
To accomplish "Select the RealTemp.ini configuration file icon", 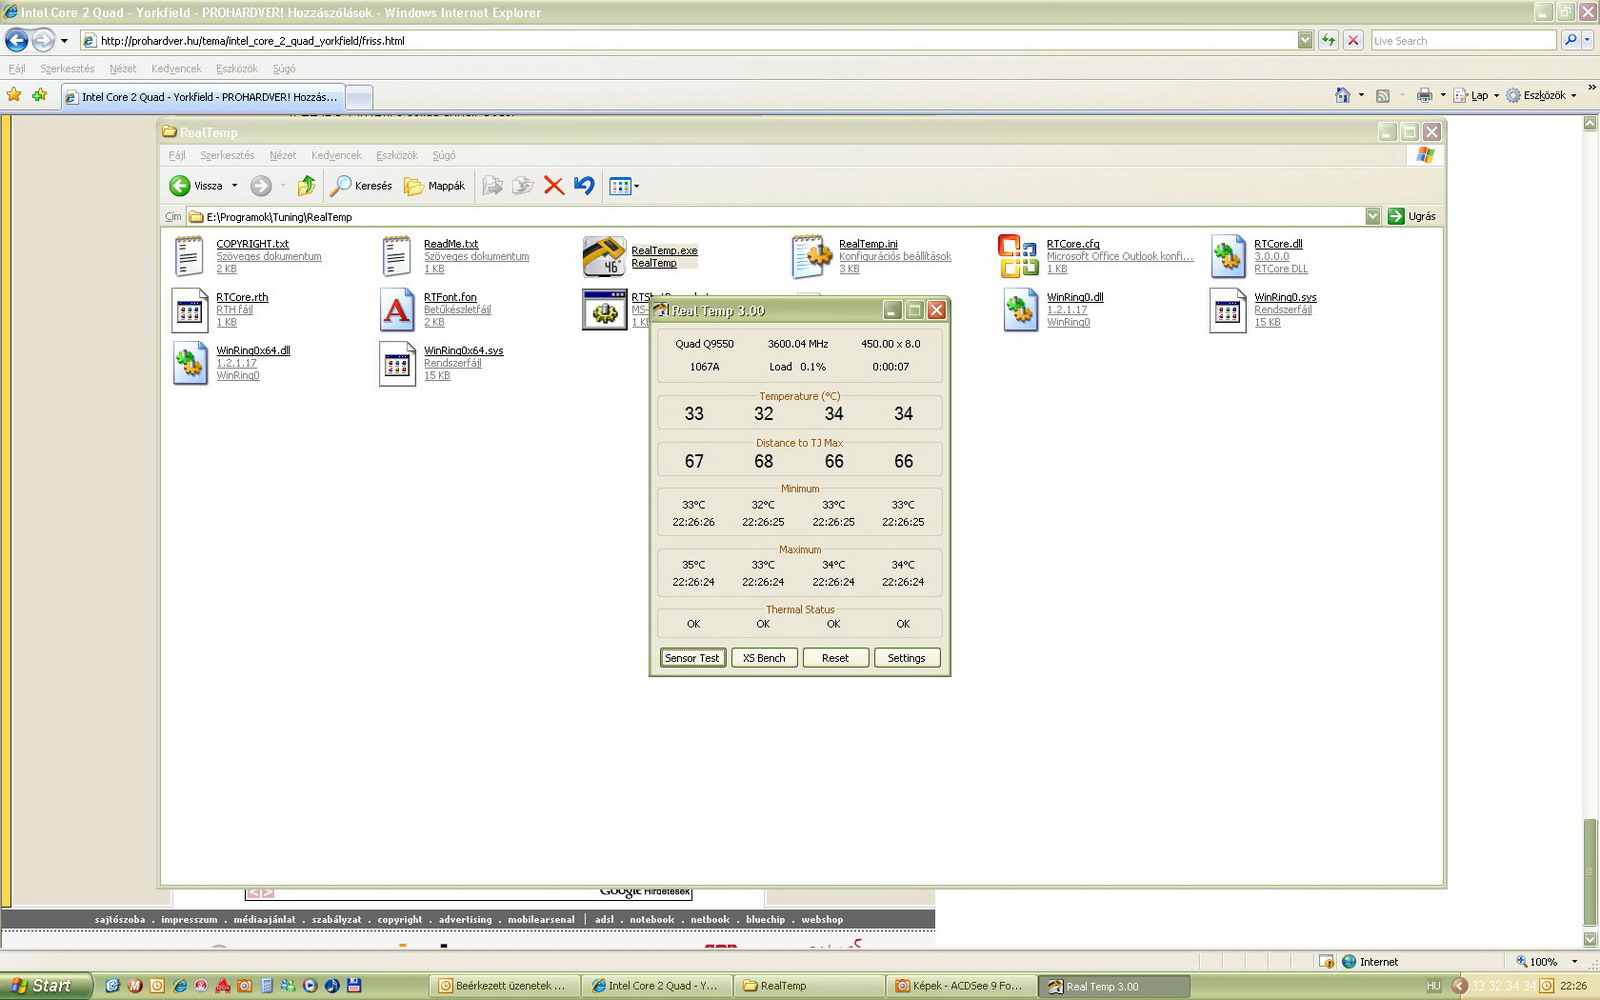I will (x=812, y=257).
